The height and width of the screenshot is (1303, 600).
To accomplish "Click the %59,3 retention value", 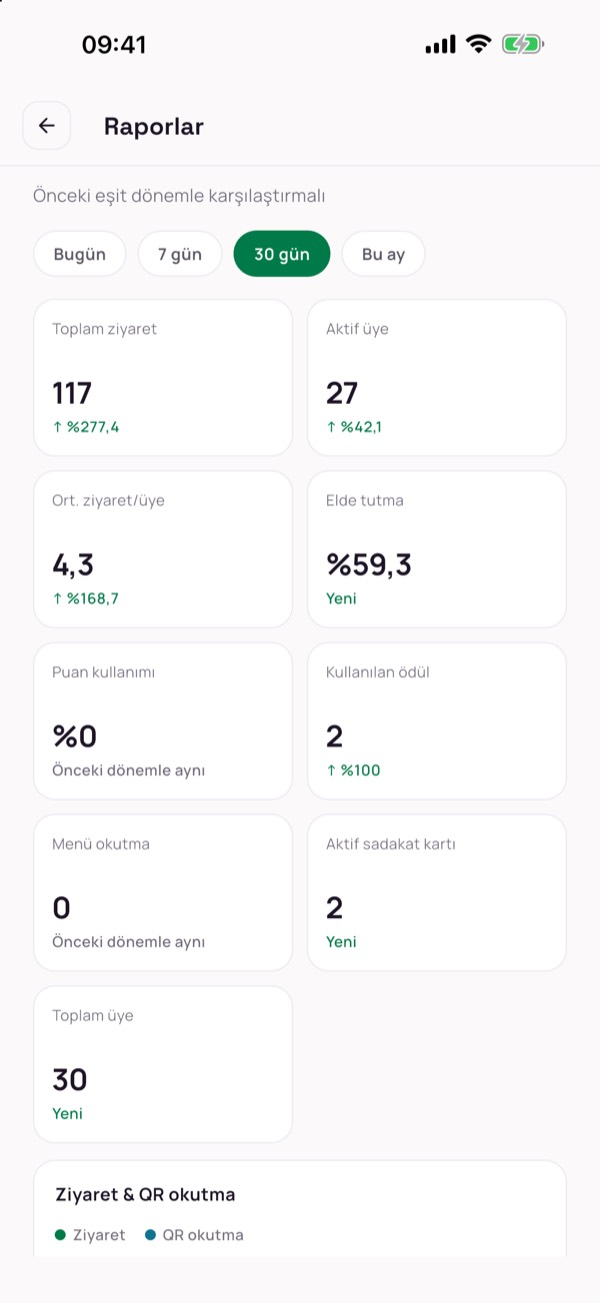I will [x=369, y=565].
